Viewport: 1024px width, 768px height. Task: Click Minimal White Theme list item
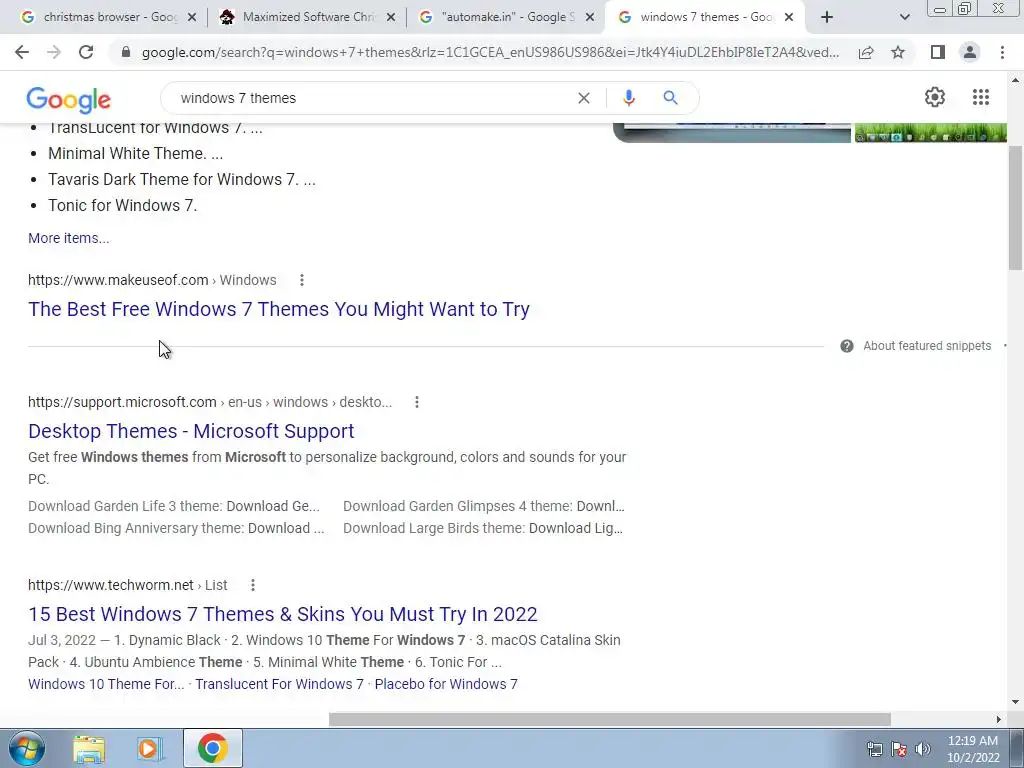click(x=135, y=153)
